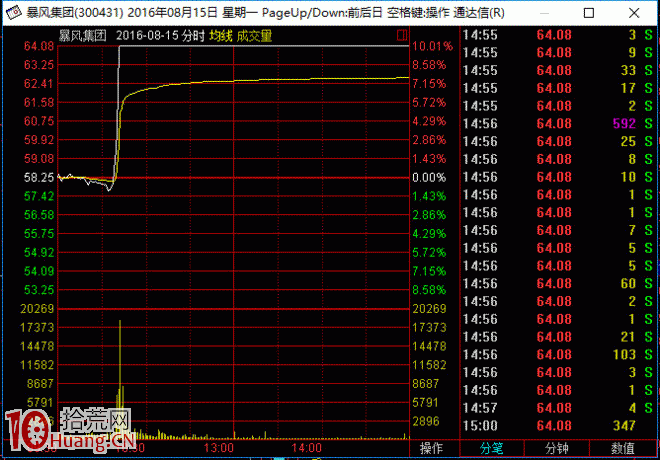Select the 14:56 trade row with volume 25

click(558, 141)
